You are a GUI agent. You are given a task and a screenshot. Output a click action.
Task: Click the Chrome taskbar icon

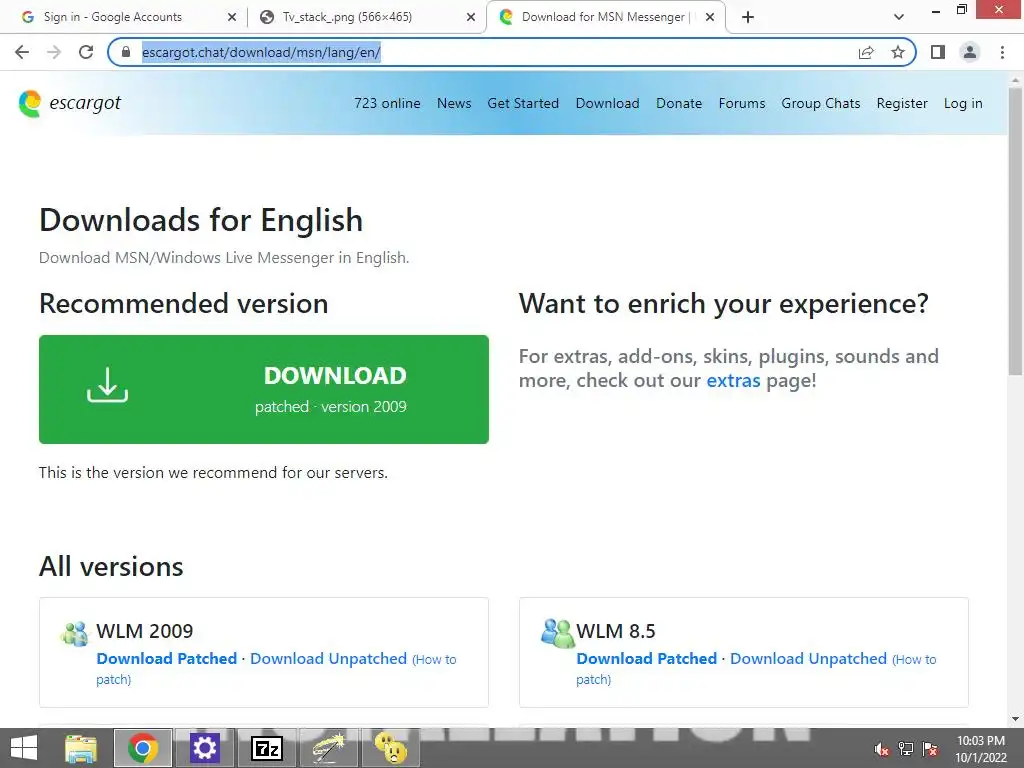(143, 748)
